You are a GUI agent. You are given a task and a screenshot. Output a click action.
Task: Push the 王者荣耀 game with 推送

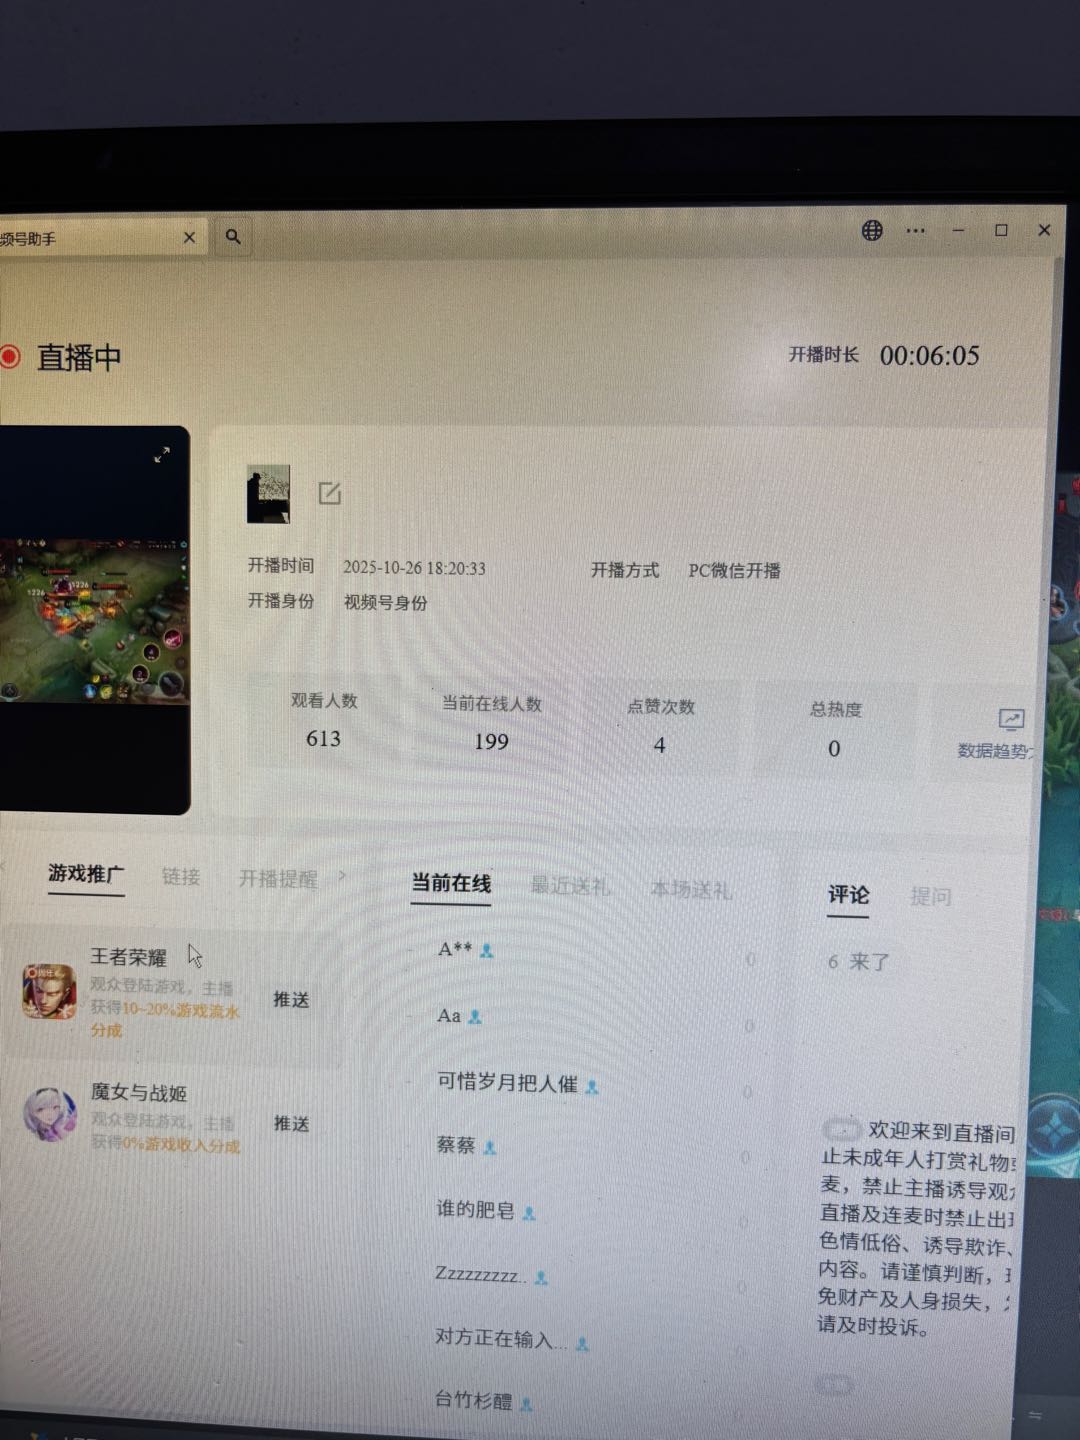(291, 1000)
